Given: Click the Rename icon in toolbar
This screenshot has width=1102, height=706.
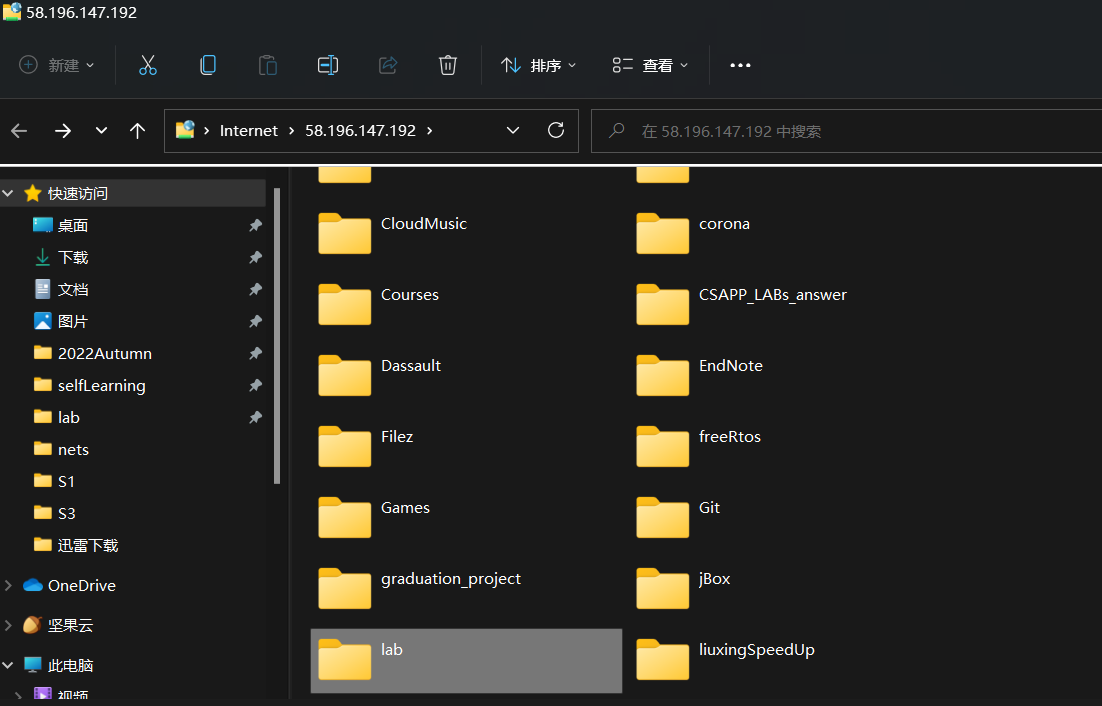Looking at the screenshot, I should [x=328, y=65].
